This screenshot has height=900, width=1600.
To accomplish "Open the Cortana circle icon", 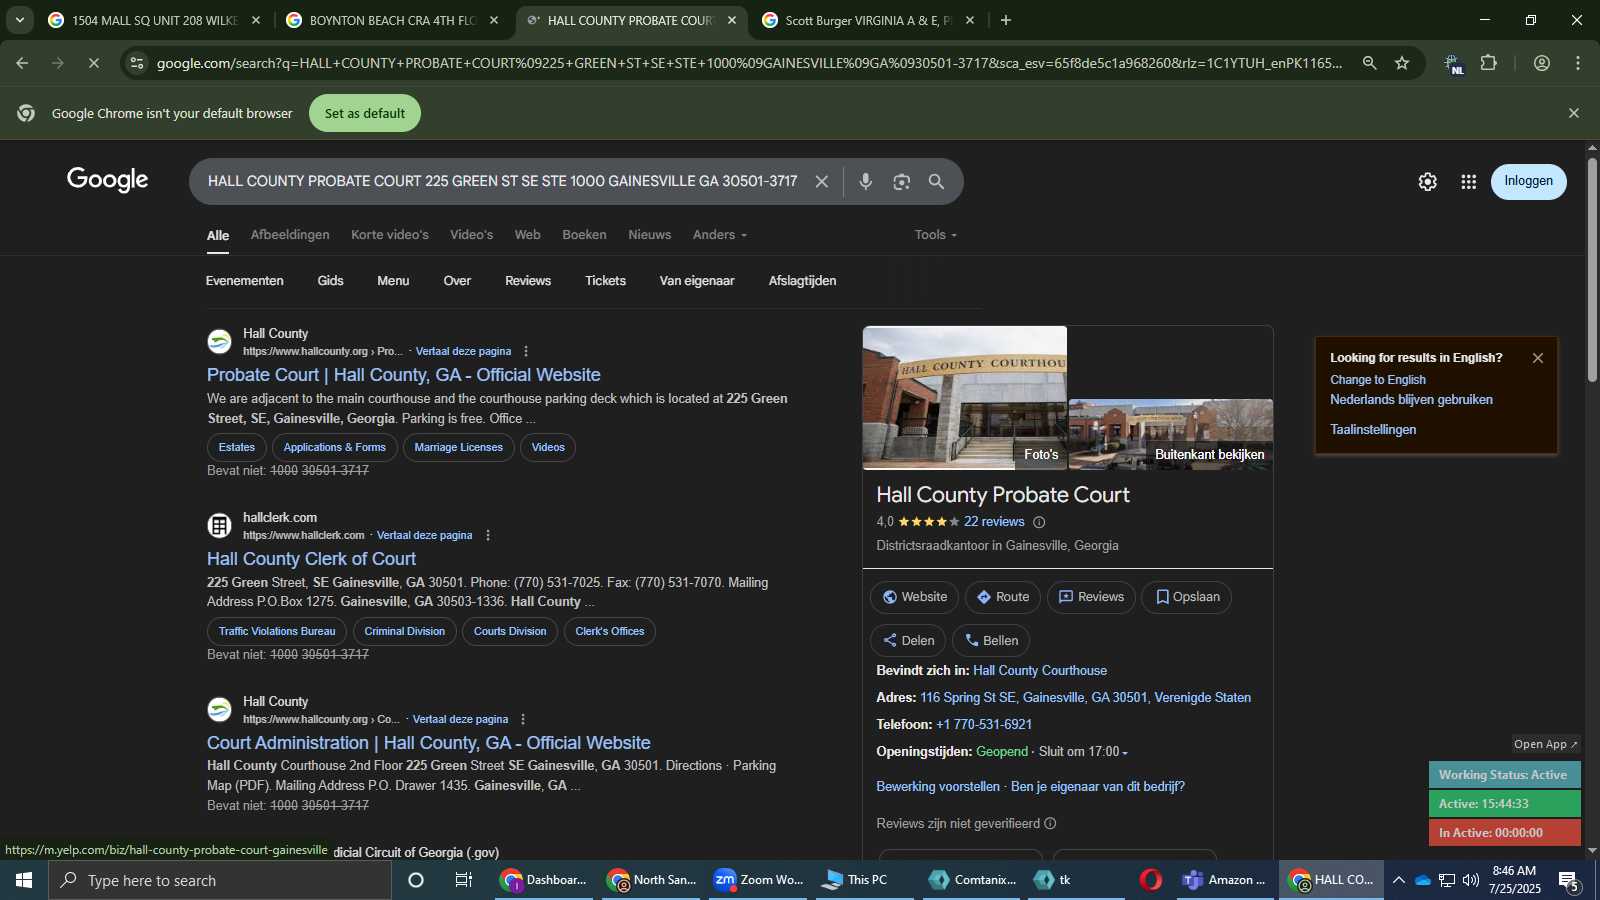I will [x=416, y=880].
